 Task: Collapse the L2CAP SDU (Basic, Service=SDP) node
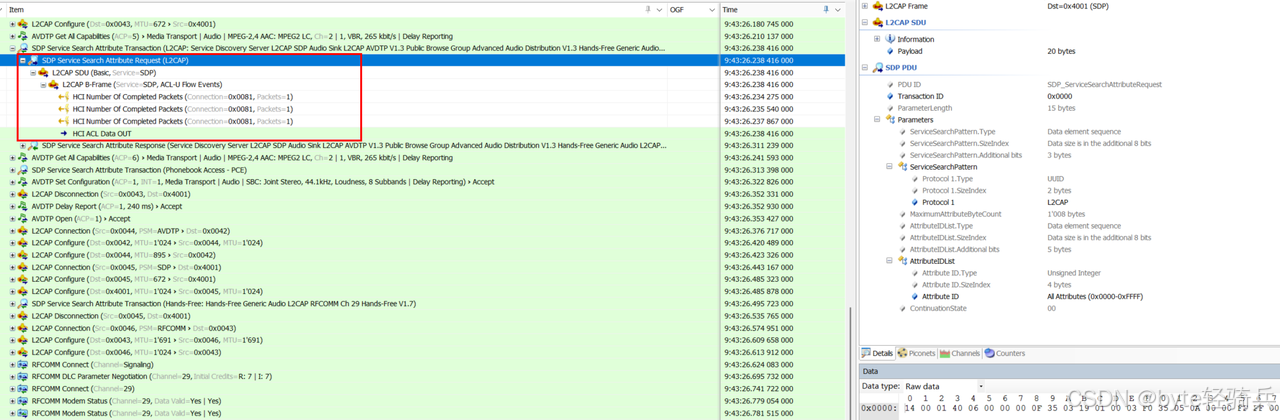point(33,73)
